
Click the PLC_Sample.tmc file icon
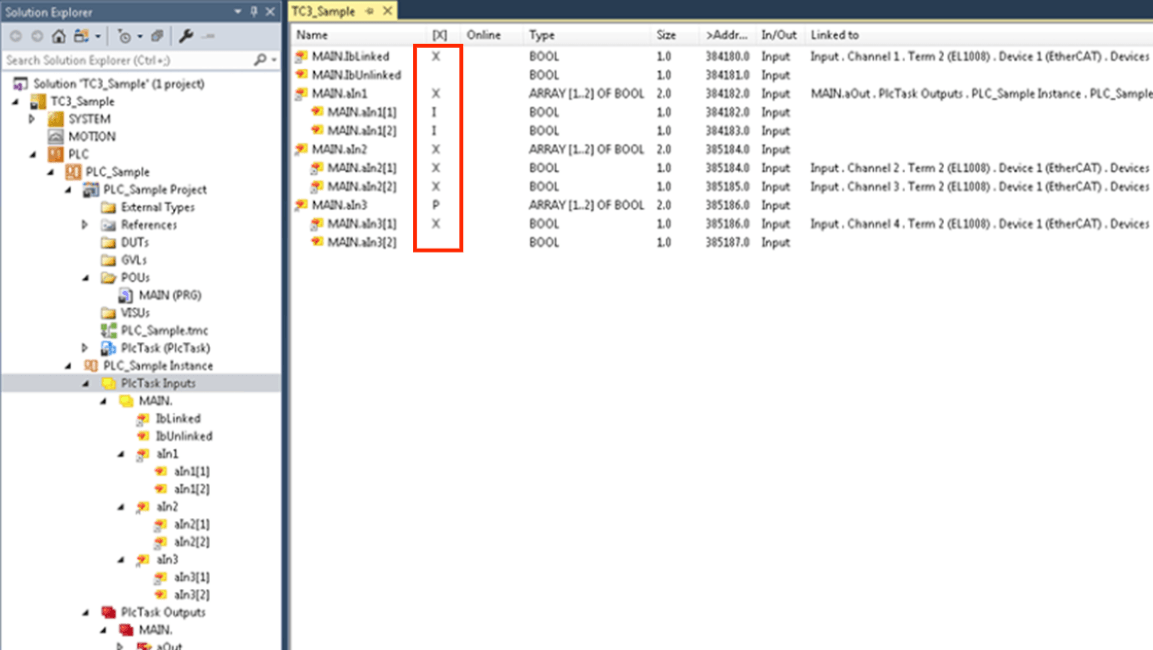(x=108, y=330)
